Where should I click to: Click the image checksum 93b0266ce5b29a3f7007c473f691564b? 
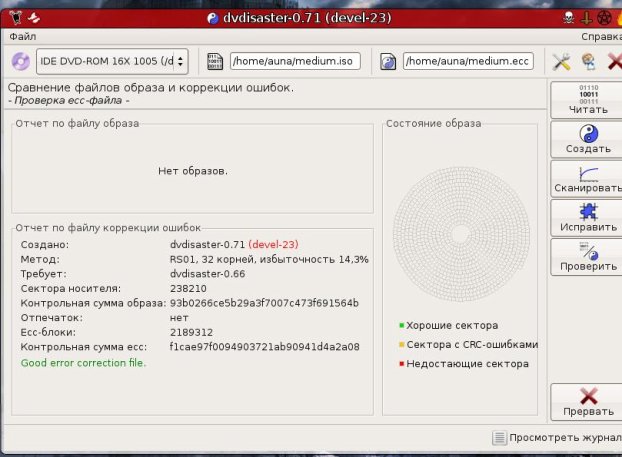click(x=264, y=303)
